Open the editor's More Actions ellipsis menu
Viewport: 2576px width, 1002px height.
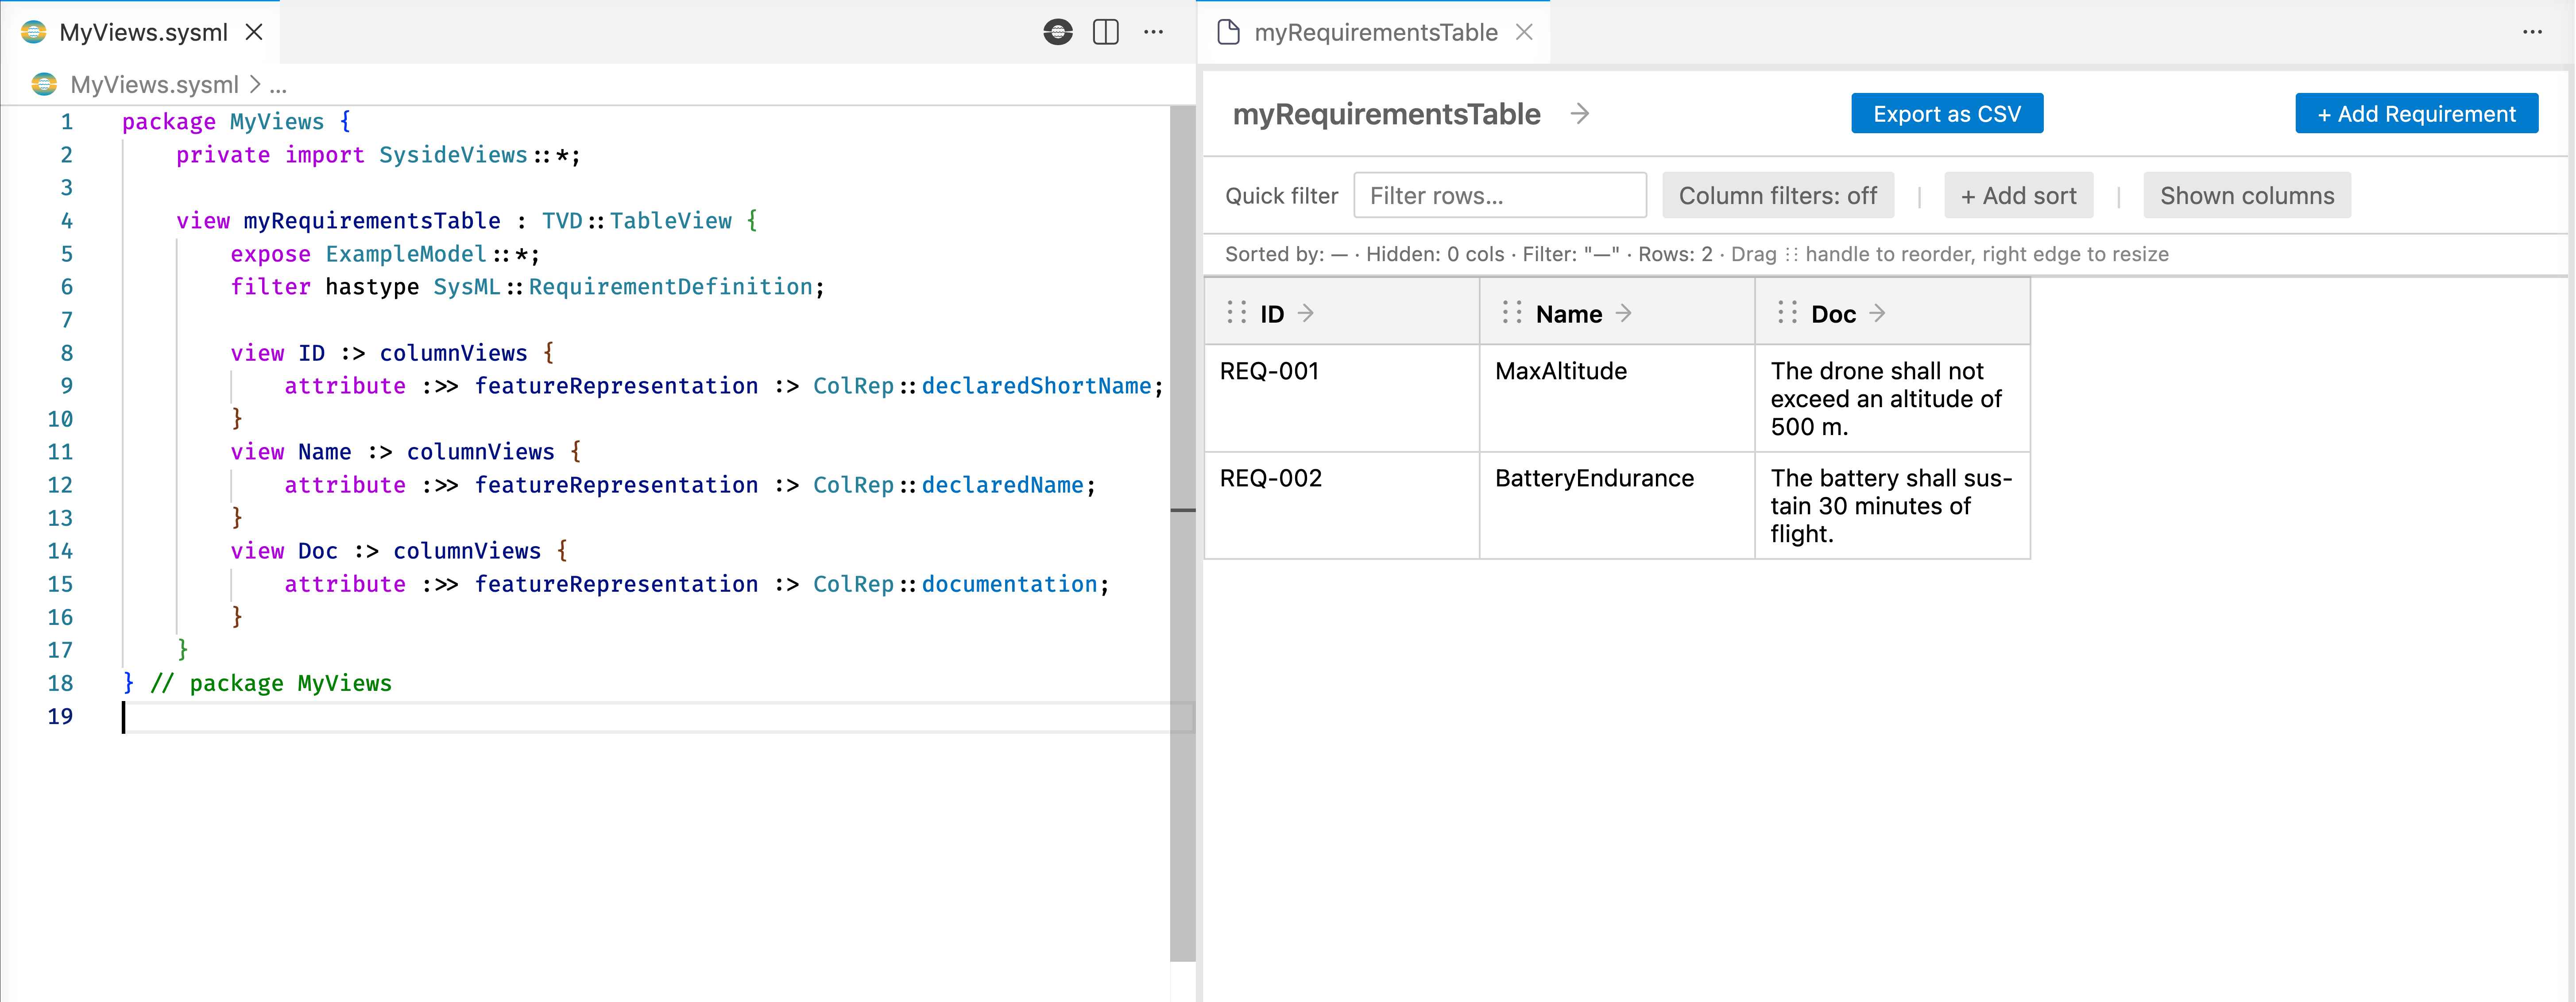(1153, 32)
